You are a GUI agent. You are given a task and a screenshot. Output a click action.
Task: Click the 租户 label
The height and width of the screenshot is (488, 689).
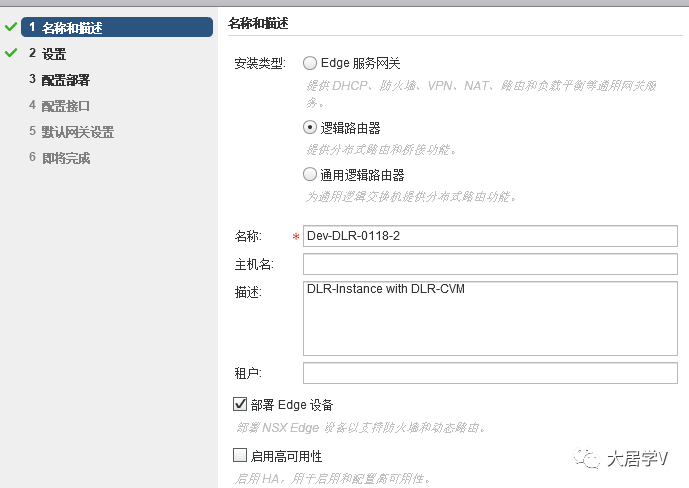pyautogui.click(x=248, y=373)
